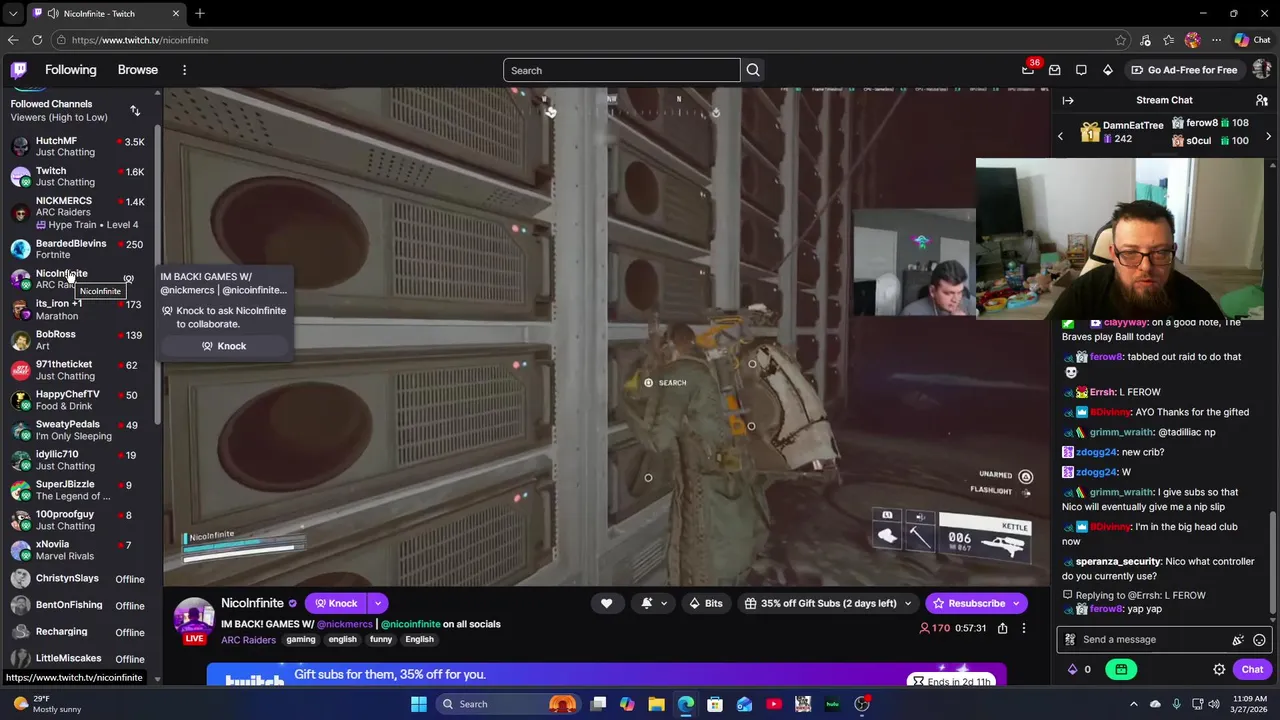
Task: Click the Twitch search input field
Action: (621, 70)
